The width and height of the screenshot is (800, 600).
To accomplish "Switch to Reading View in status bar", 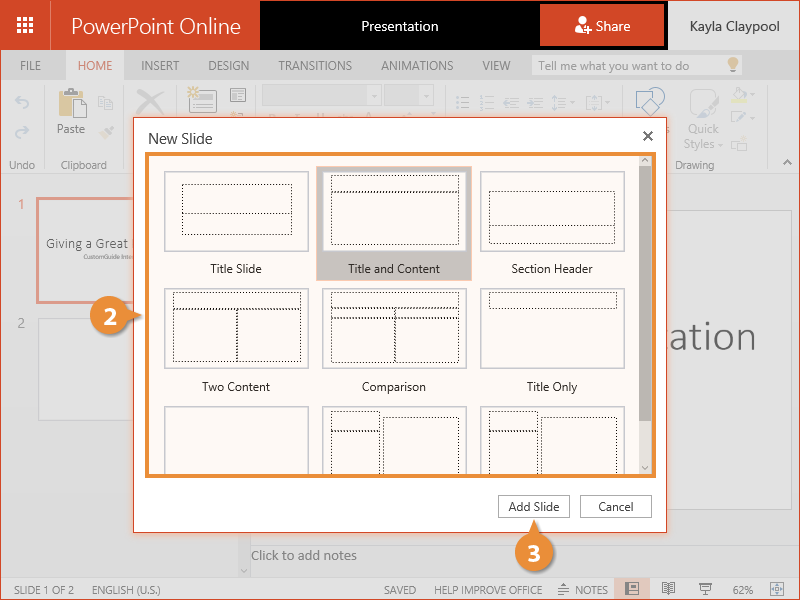I will pos(668,589).
